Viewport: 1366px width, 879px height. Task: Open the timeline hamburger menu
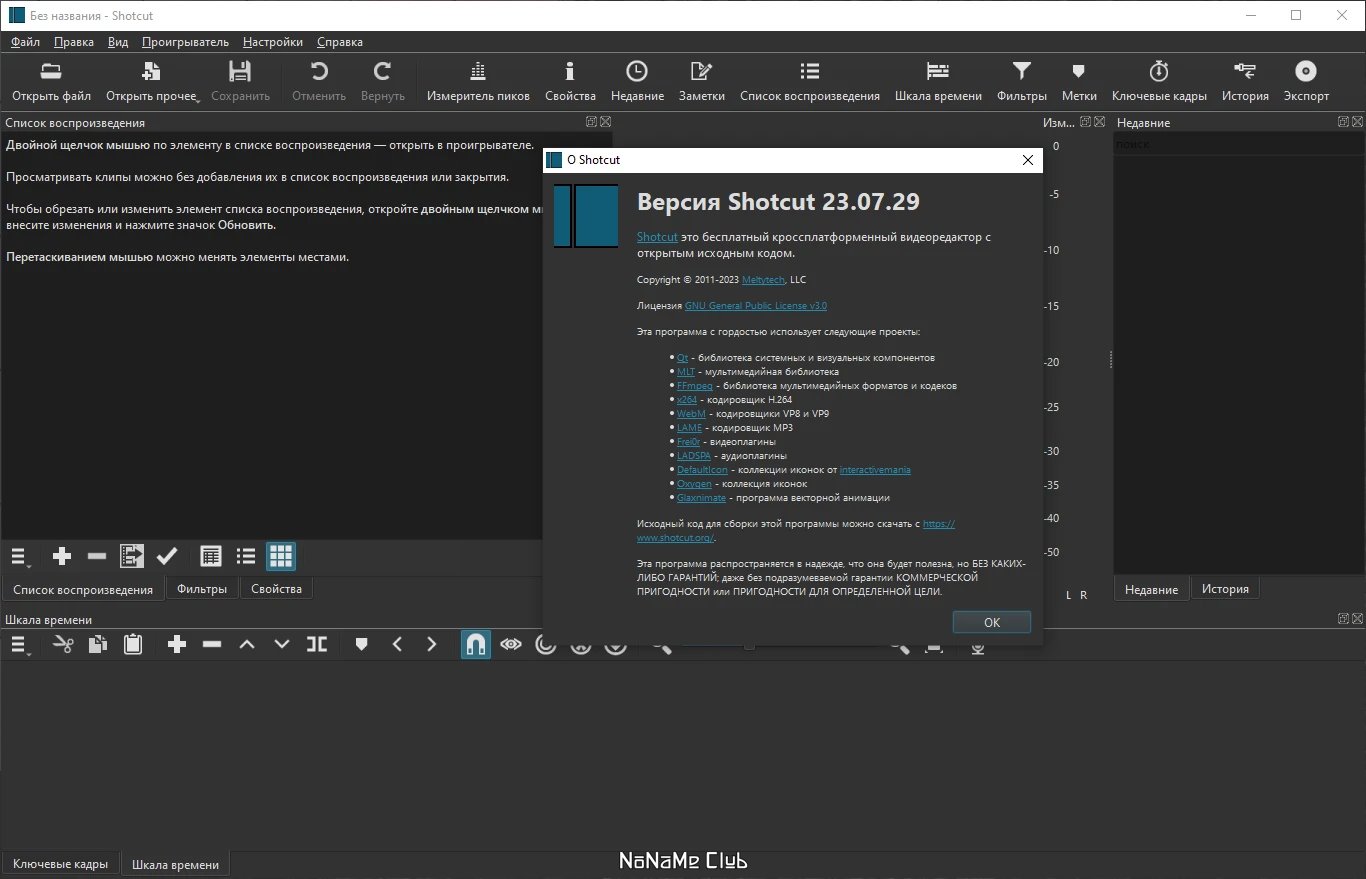20,646
